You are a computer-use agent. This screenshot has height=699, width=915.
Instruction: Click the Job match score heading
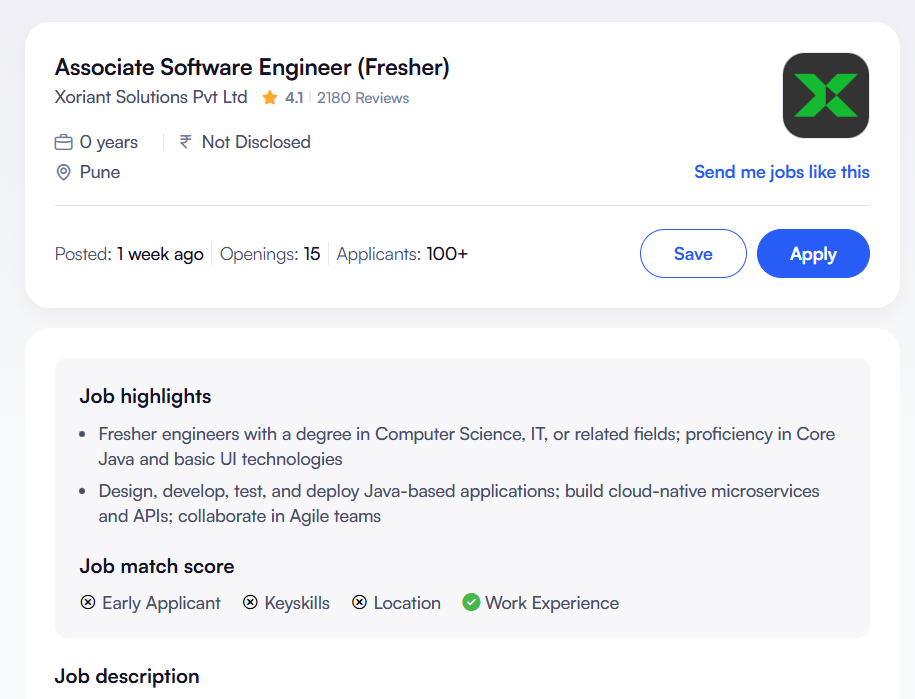pos(157,567)
